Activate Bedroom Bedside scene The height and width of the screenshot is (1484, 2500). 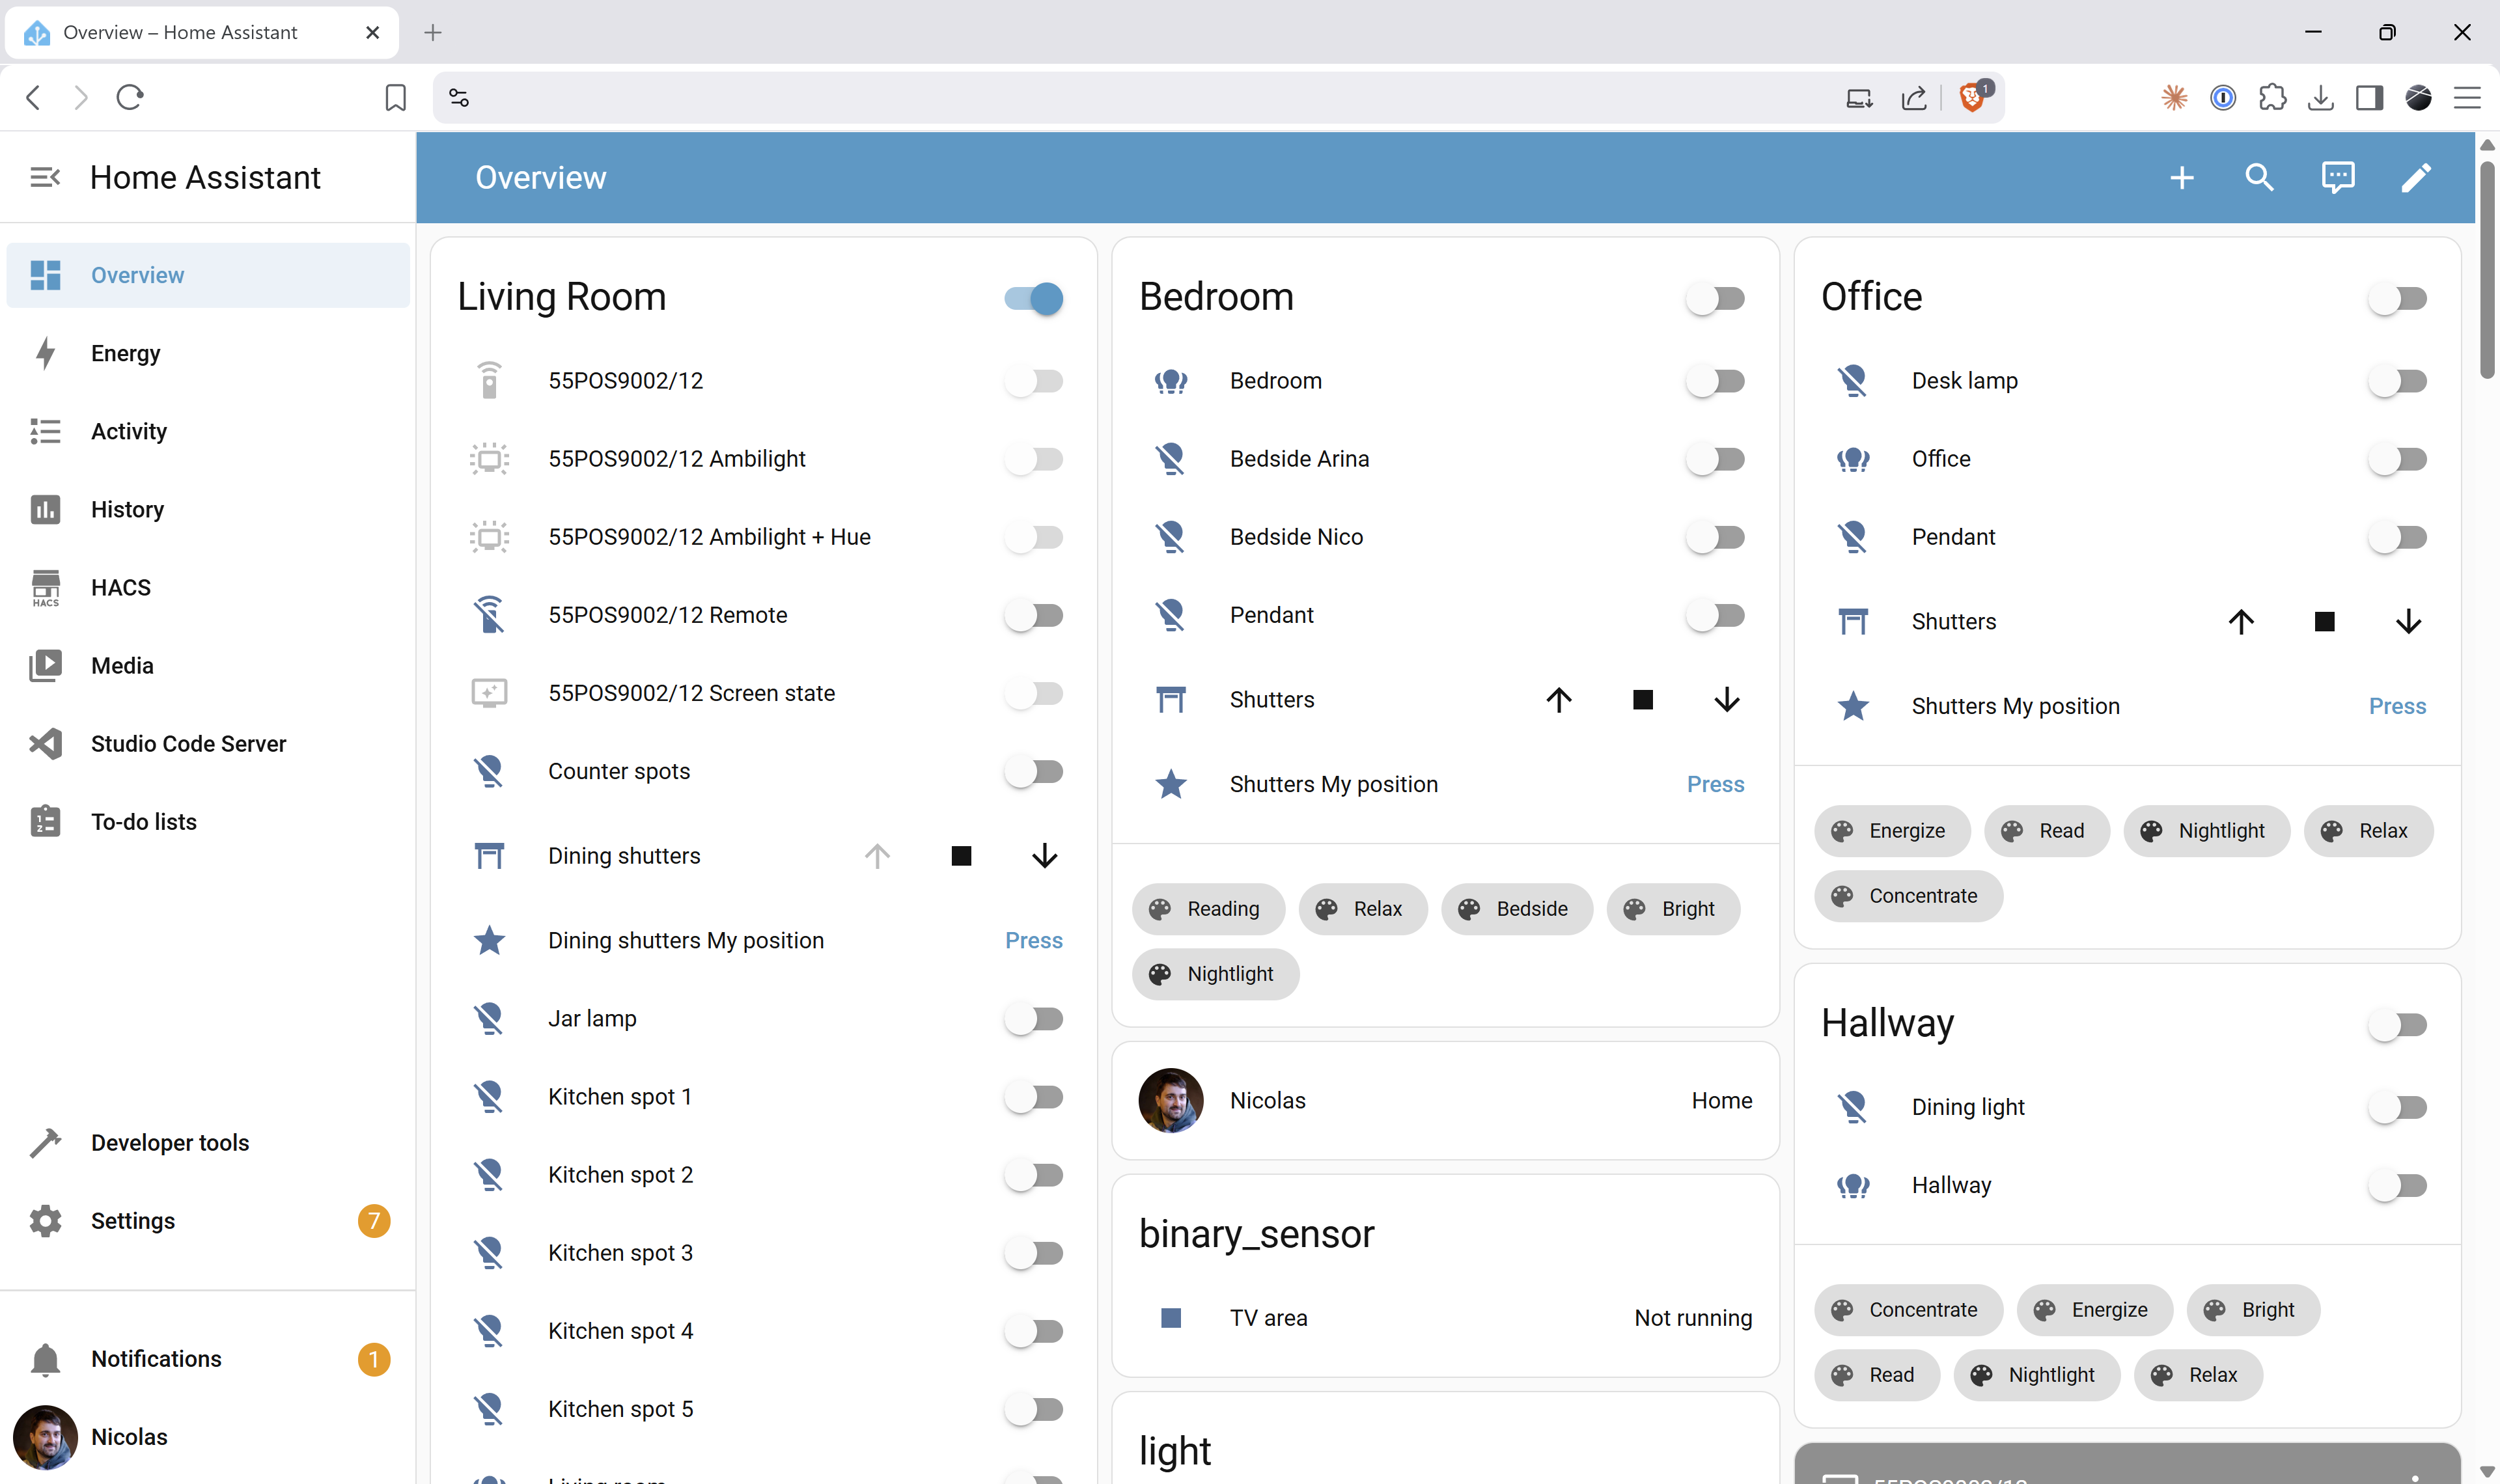pyautogui.click(x=1517, y=909)
